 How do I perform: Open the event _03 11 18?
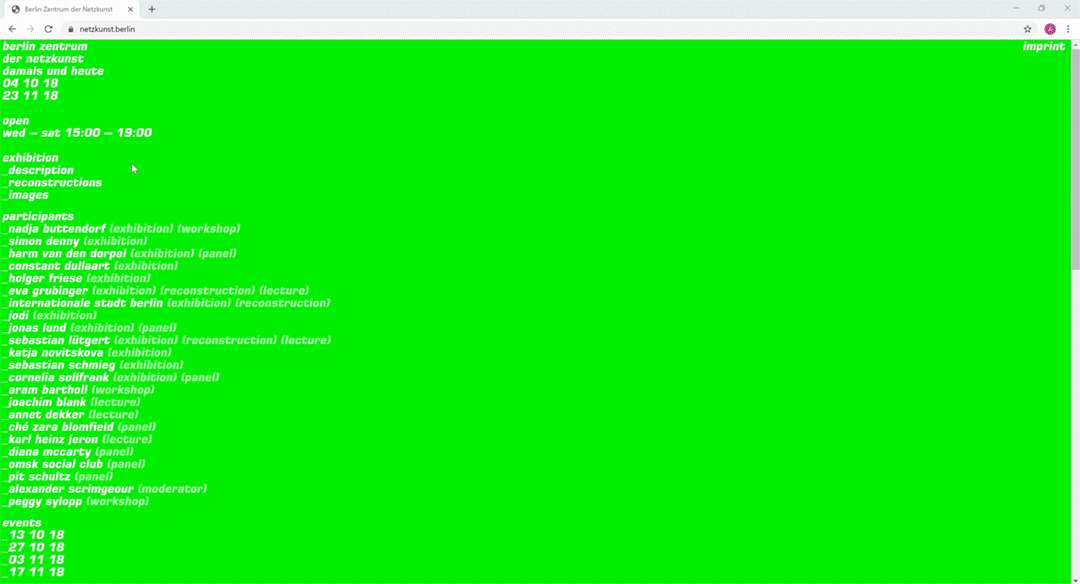[x=34, y=560]
